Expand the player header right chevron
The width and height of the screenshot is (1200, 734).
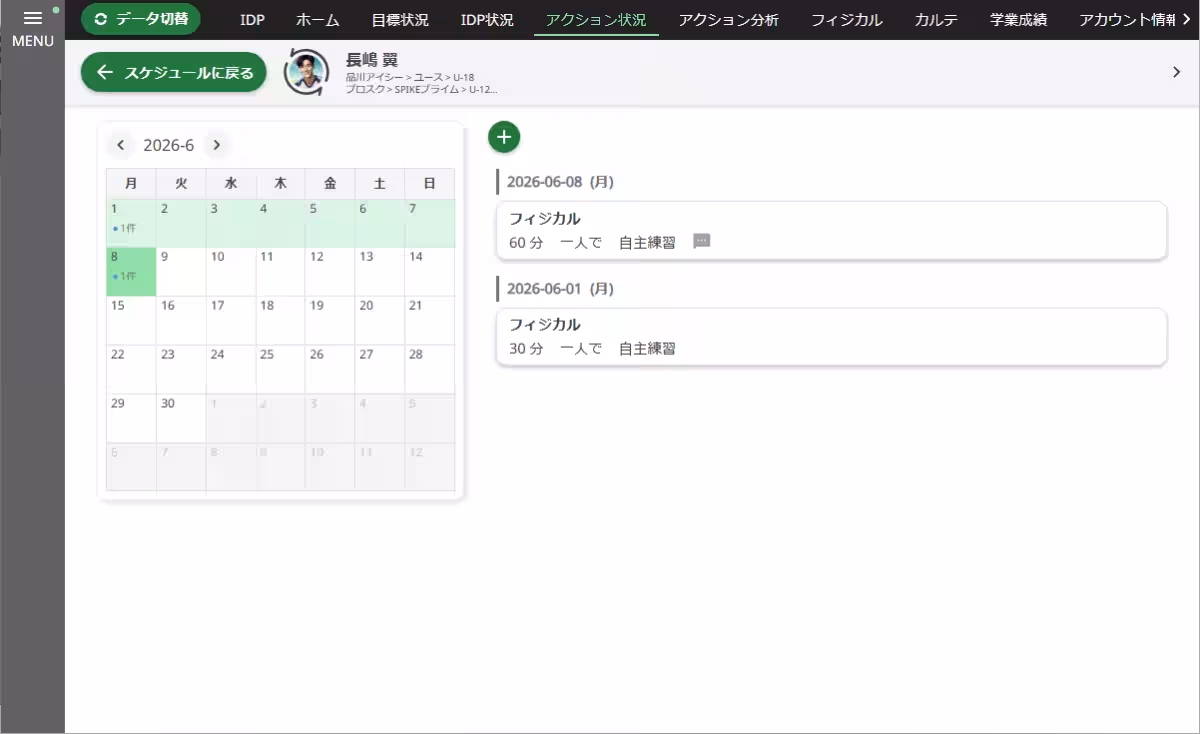(1176, 72)
